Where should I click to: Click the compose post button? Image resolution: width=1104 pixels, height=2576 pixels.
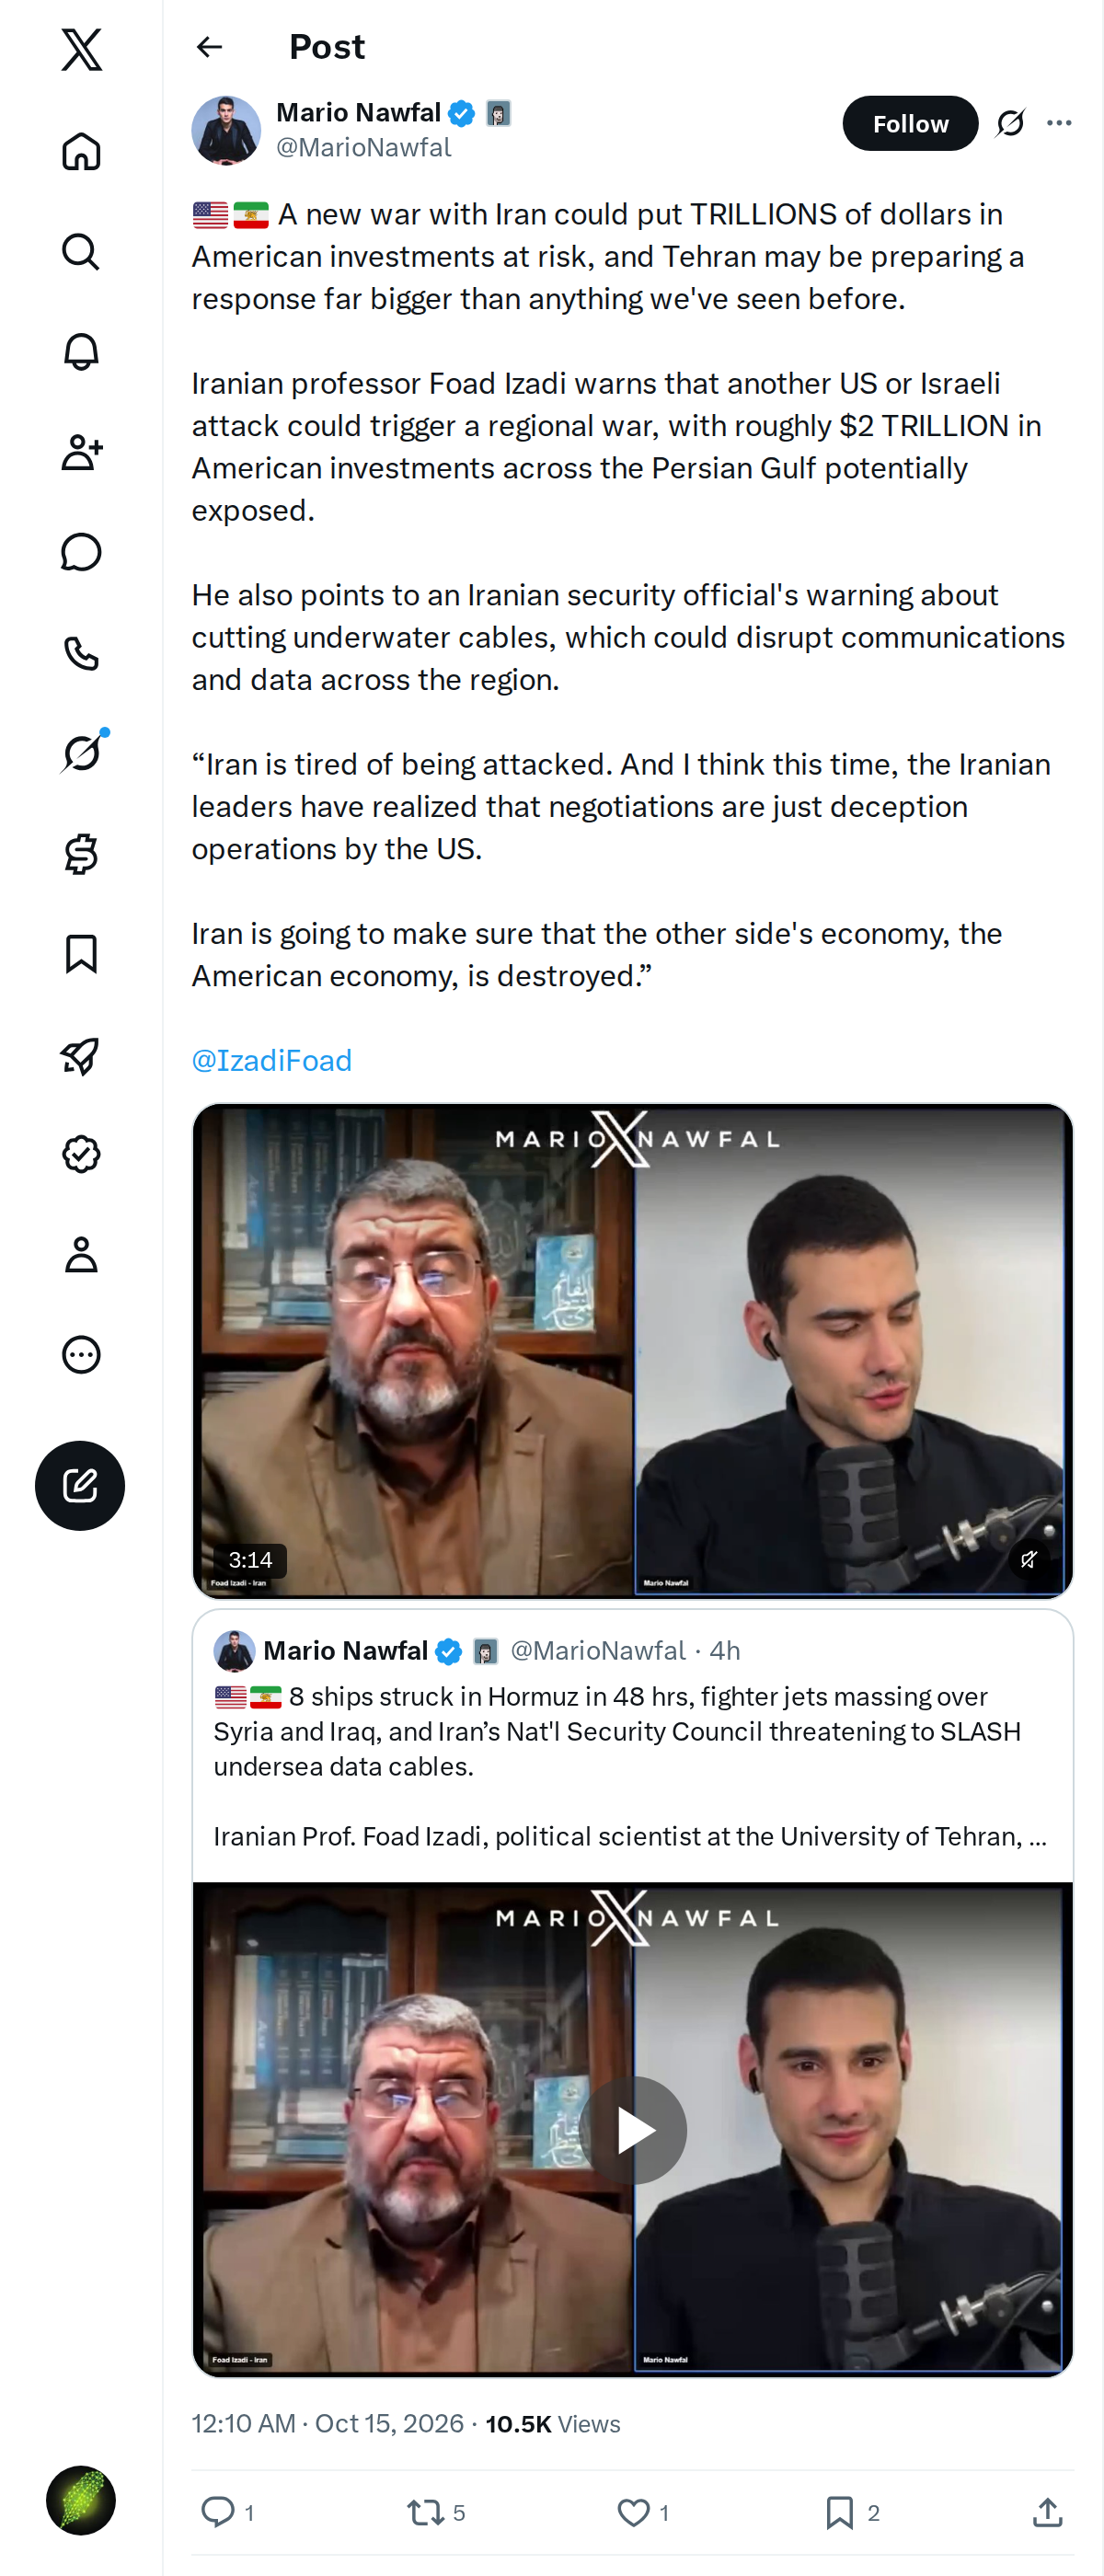click(x=80, y=1485)
